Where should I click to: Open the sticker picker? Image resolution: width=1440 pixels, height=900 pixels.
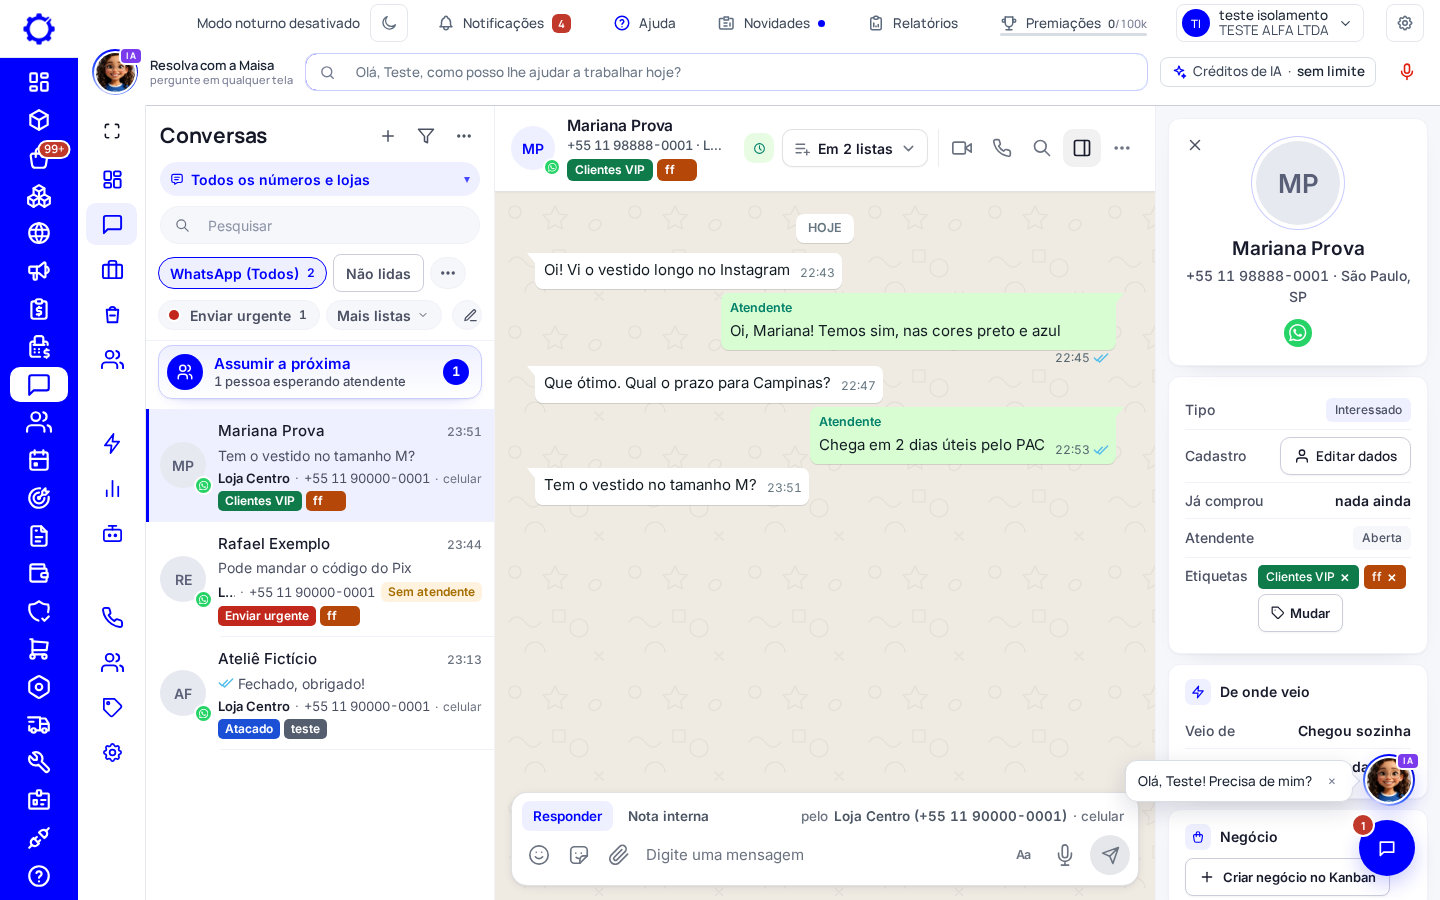click(579, 855)
